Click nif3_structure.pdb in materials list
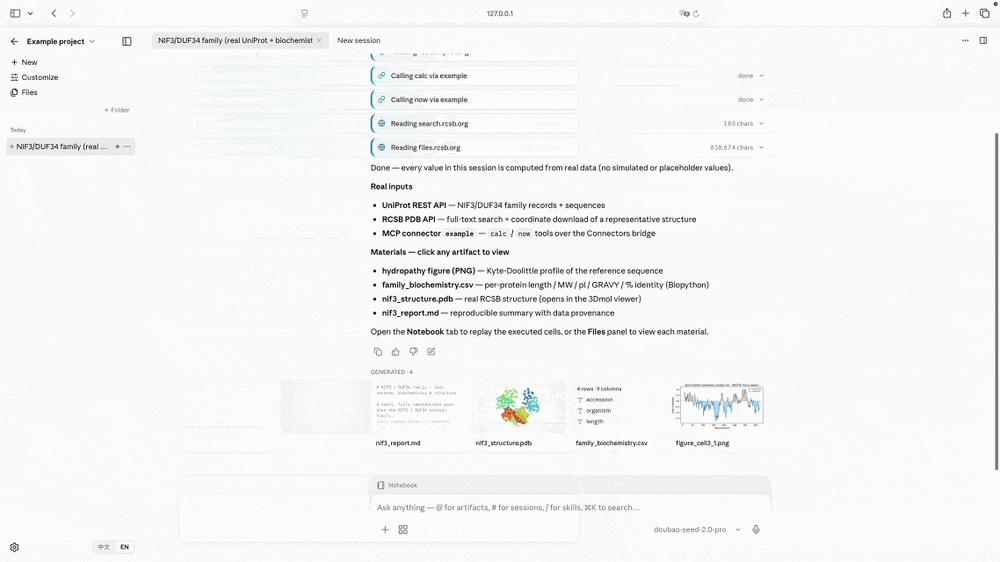Viewport: 1000px width, 562px height. 417,299
